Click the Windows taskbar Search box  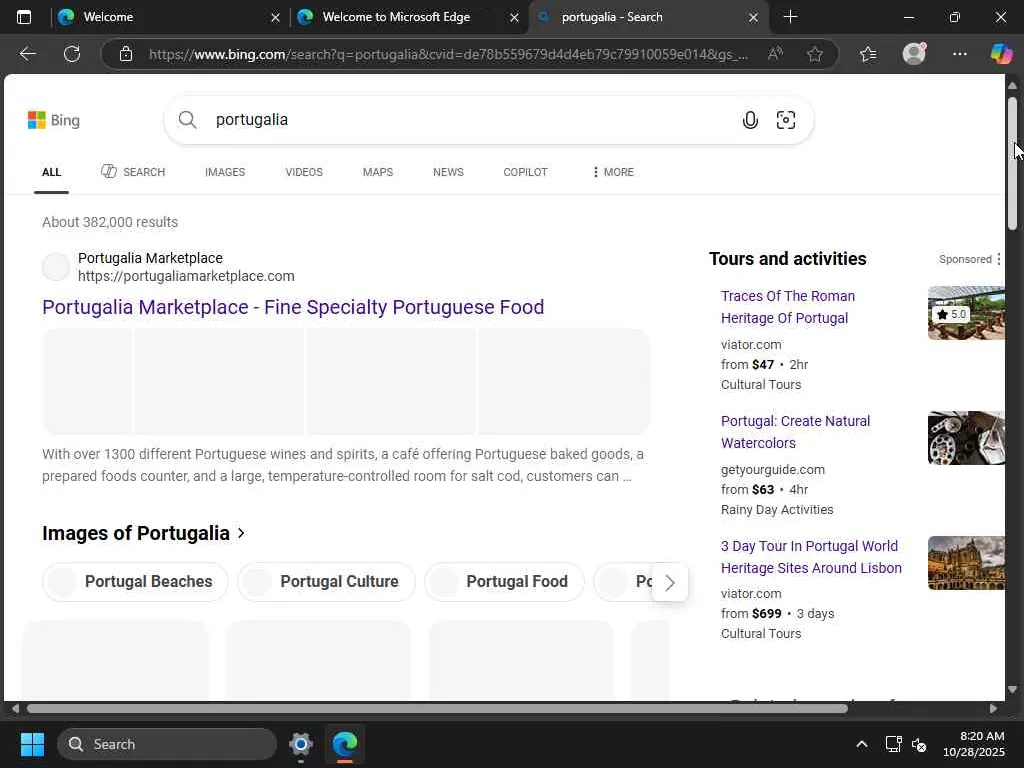click(167, 744)
